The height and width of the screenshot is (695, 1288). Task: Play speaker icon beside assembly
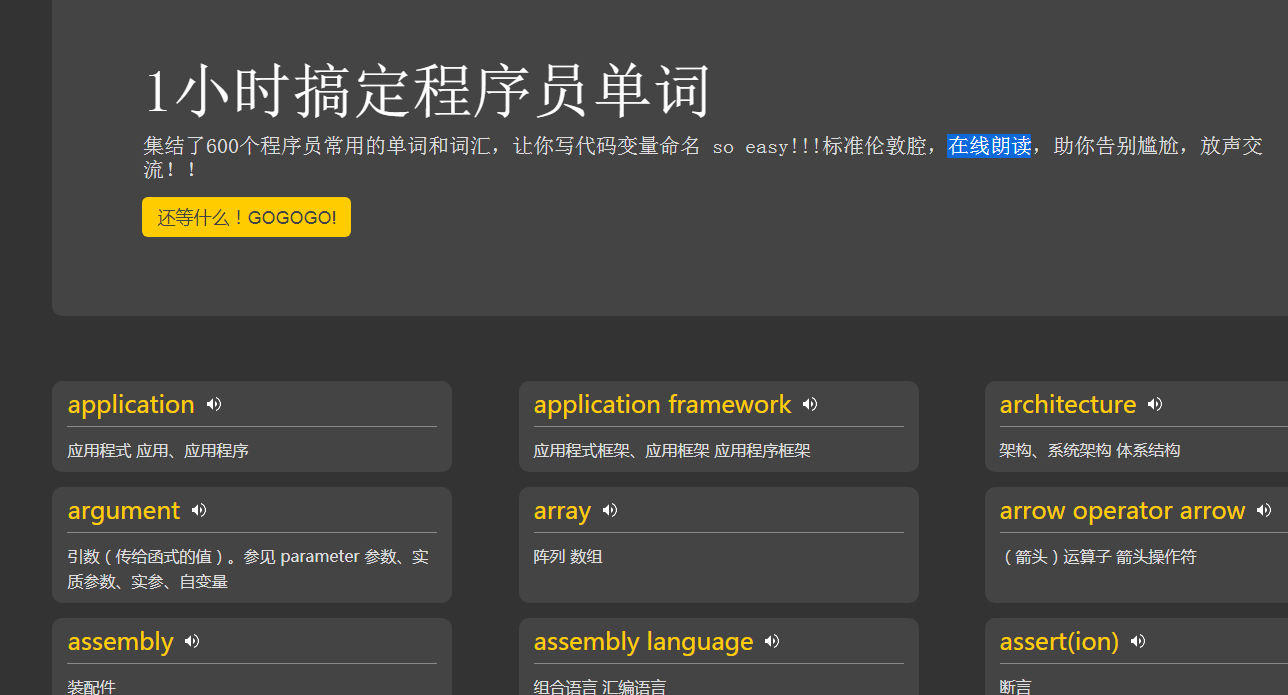click(x=192, y=641)
